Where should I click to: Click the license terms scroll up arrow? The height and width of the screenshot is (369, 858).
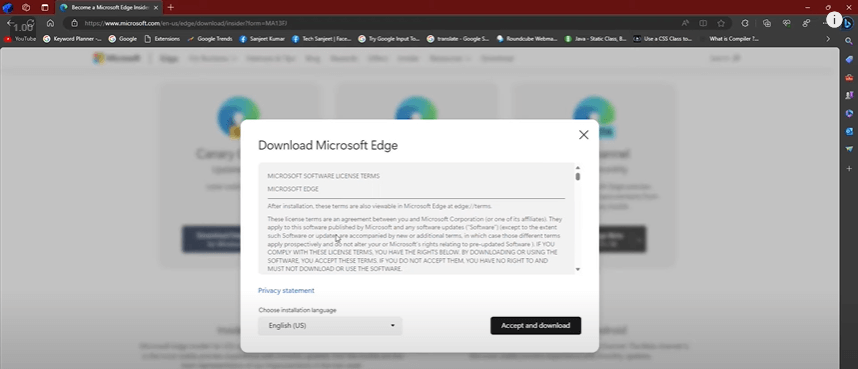pyautogui.click(x=578, y=168)
